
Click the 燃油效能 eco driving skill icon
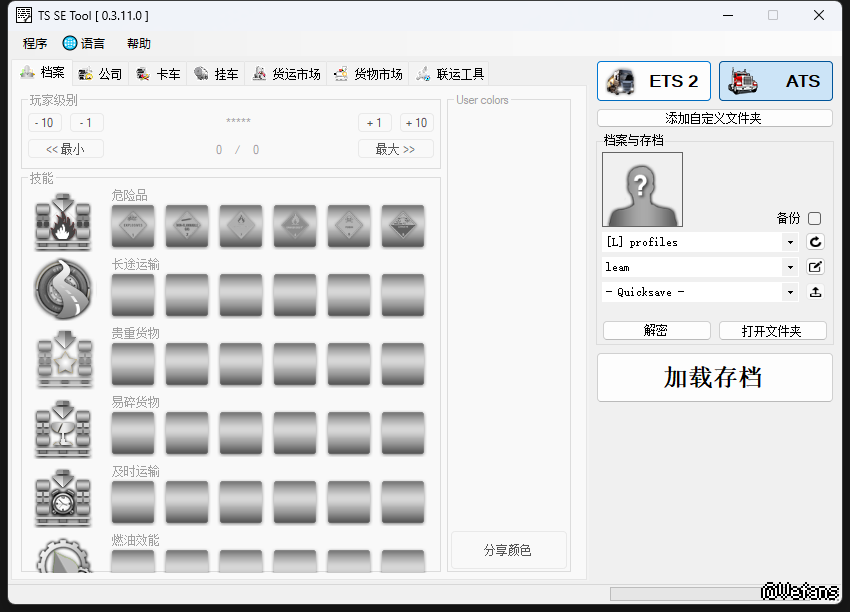tap(63, 555)
